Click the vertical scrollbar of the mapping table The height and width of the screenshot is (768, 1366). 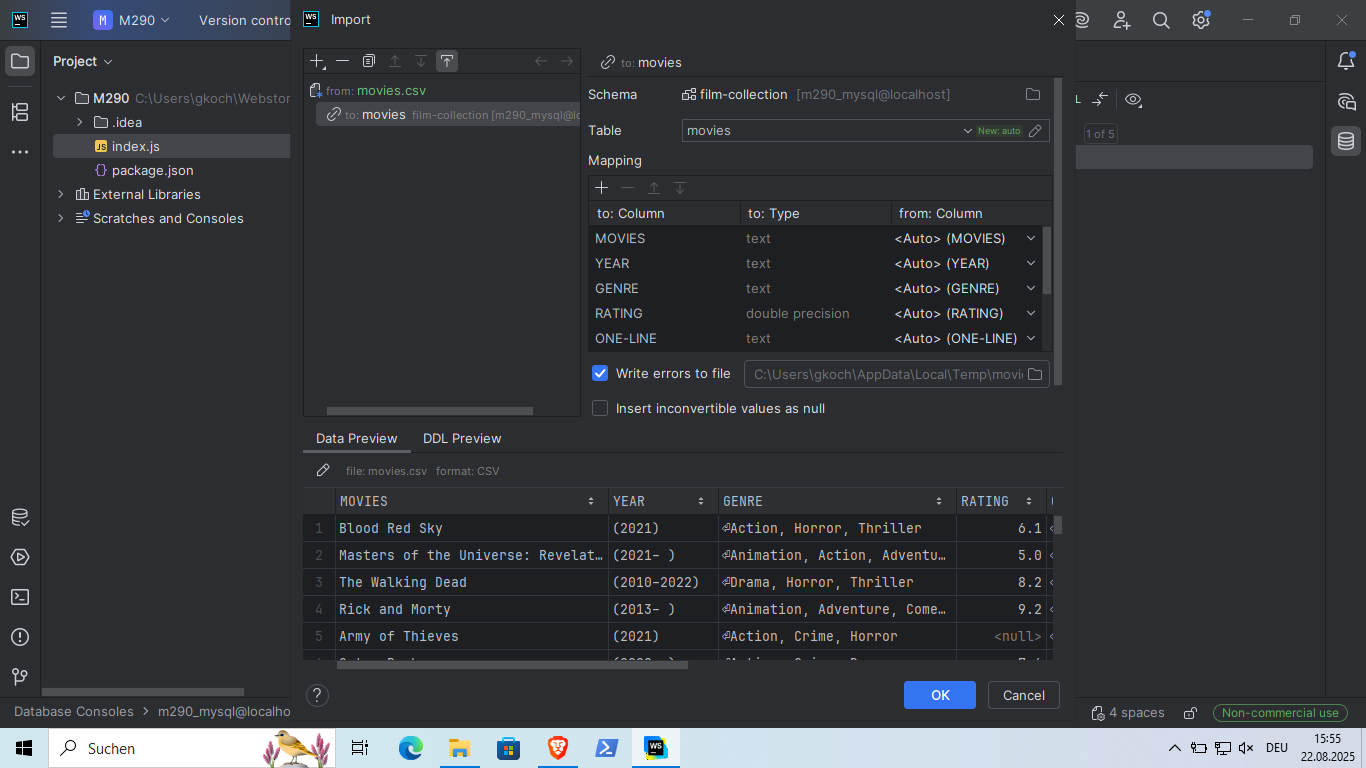pos(1047,260)
